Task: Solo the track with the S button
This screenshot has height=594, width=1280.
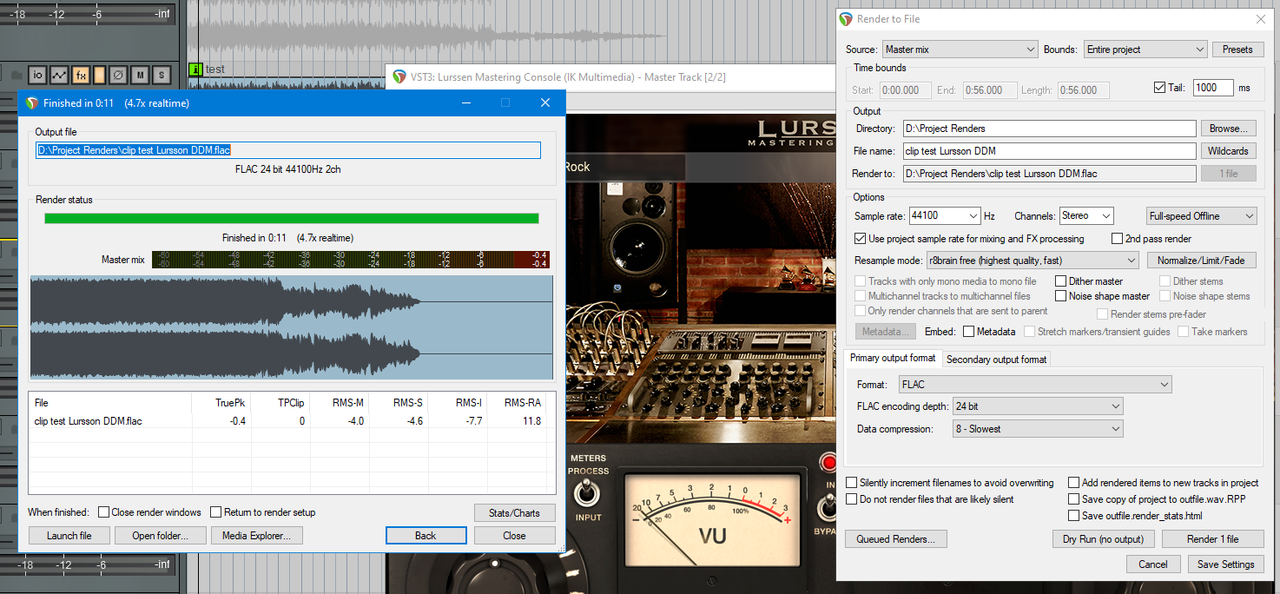Action: tap(161, 75)
